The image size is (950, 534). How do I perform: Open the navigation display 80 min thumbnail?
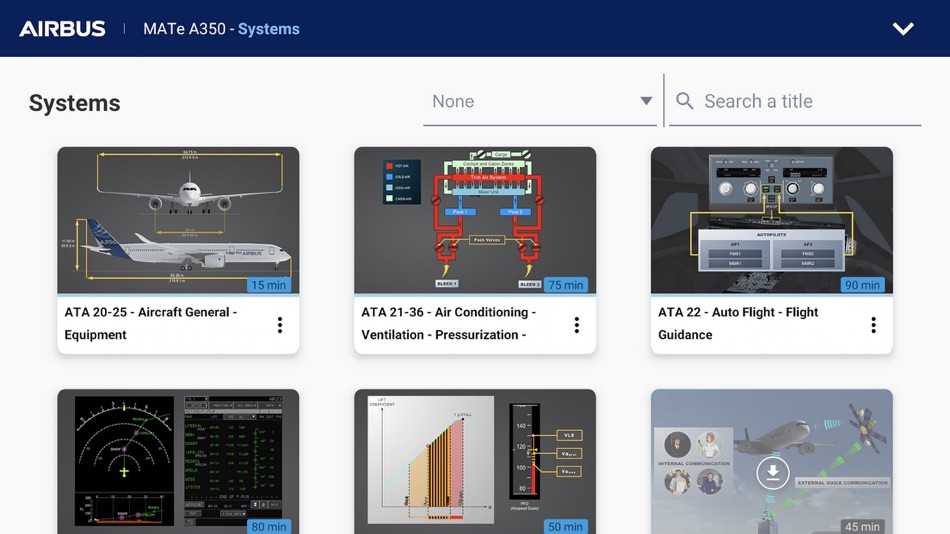(x=178, y=462)
